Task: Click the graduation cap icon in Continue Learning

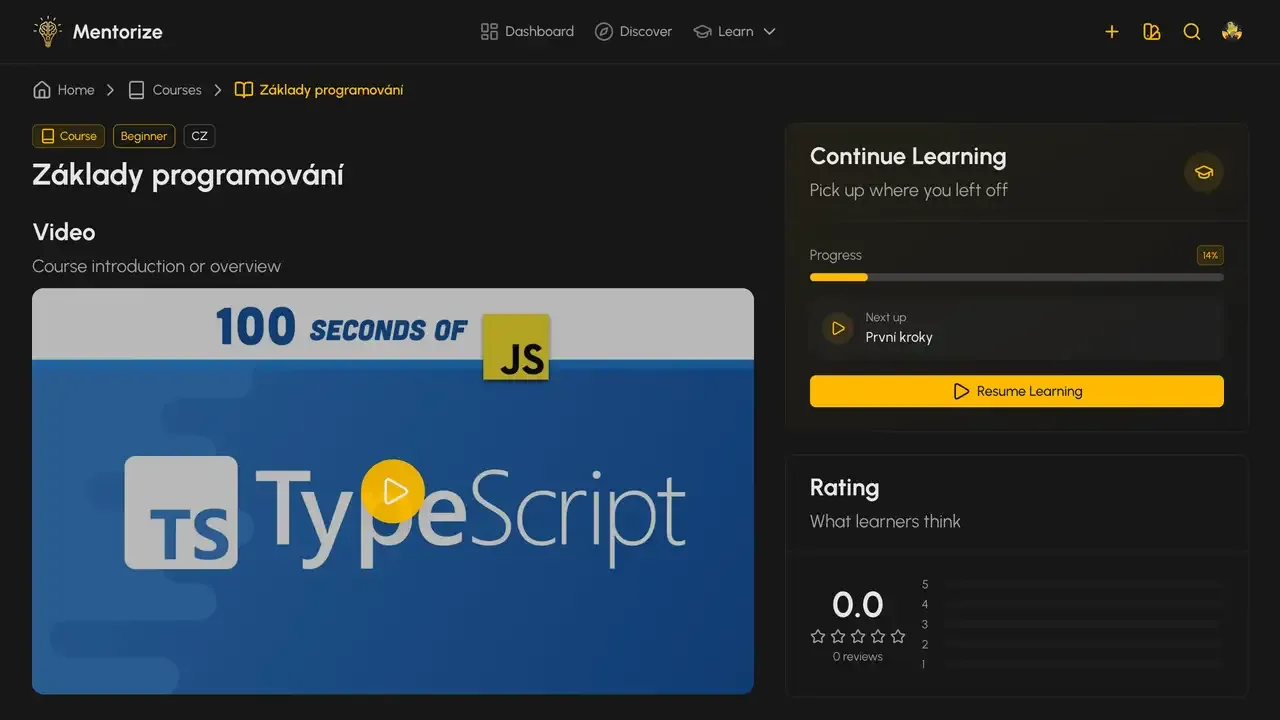Action: tap(1204, 173)
